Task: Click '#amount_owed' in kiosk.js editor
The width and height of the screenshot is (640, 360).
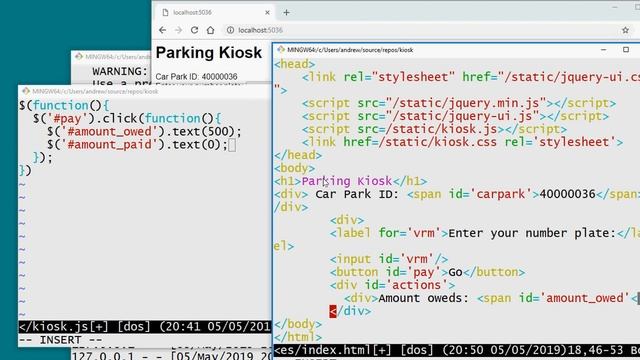Action: point(109,131)
